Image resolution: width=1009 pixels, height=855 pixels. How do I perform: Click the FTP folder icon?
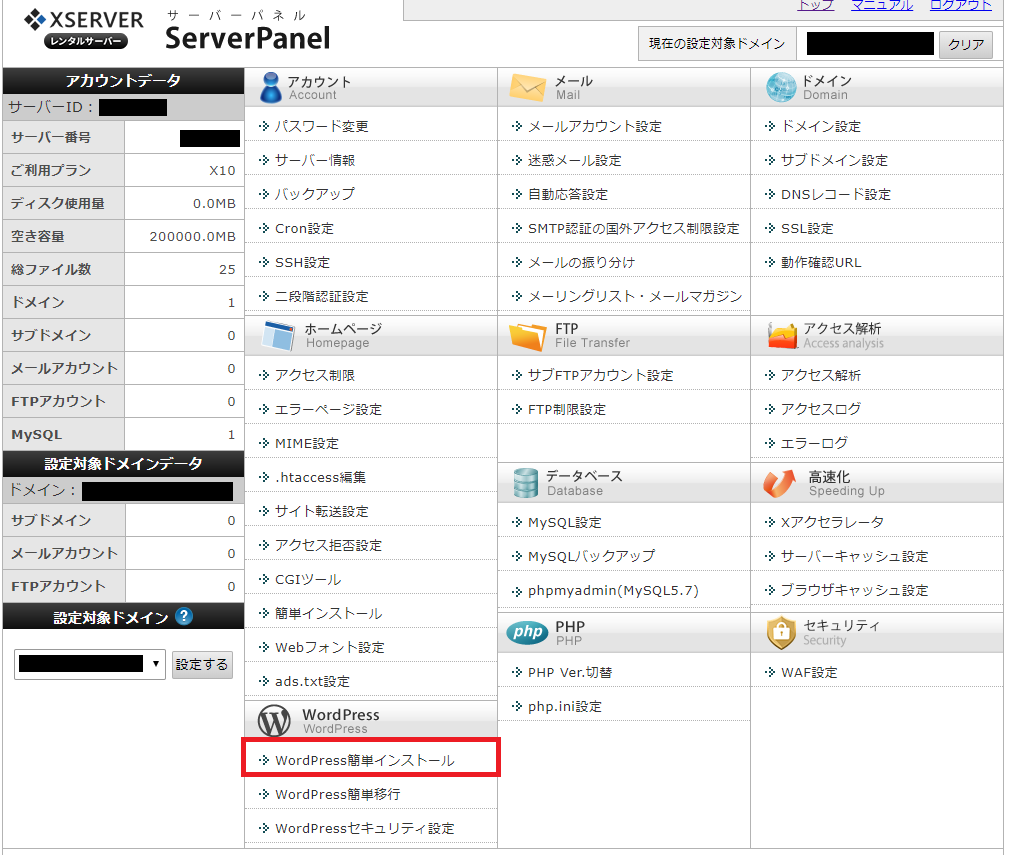pyautogui.click(x=528, y=336)
